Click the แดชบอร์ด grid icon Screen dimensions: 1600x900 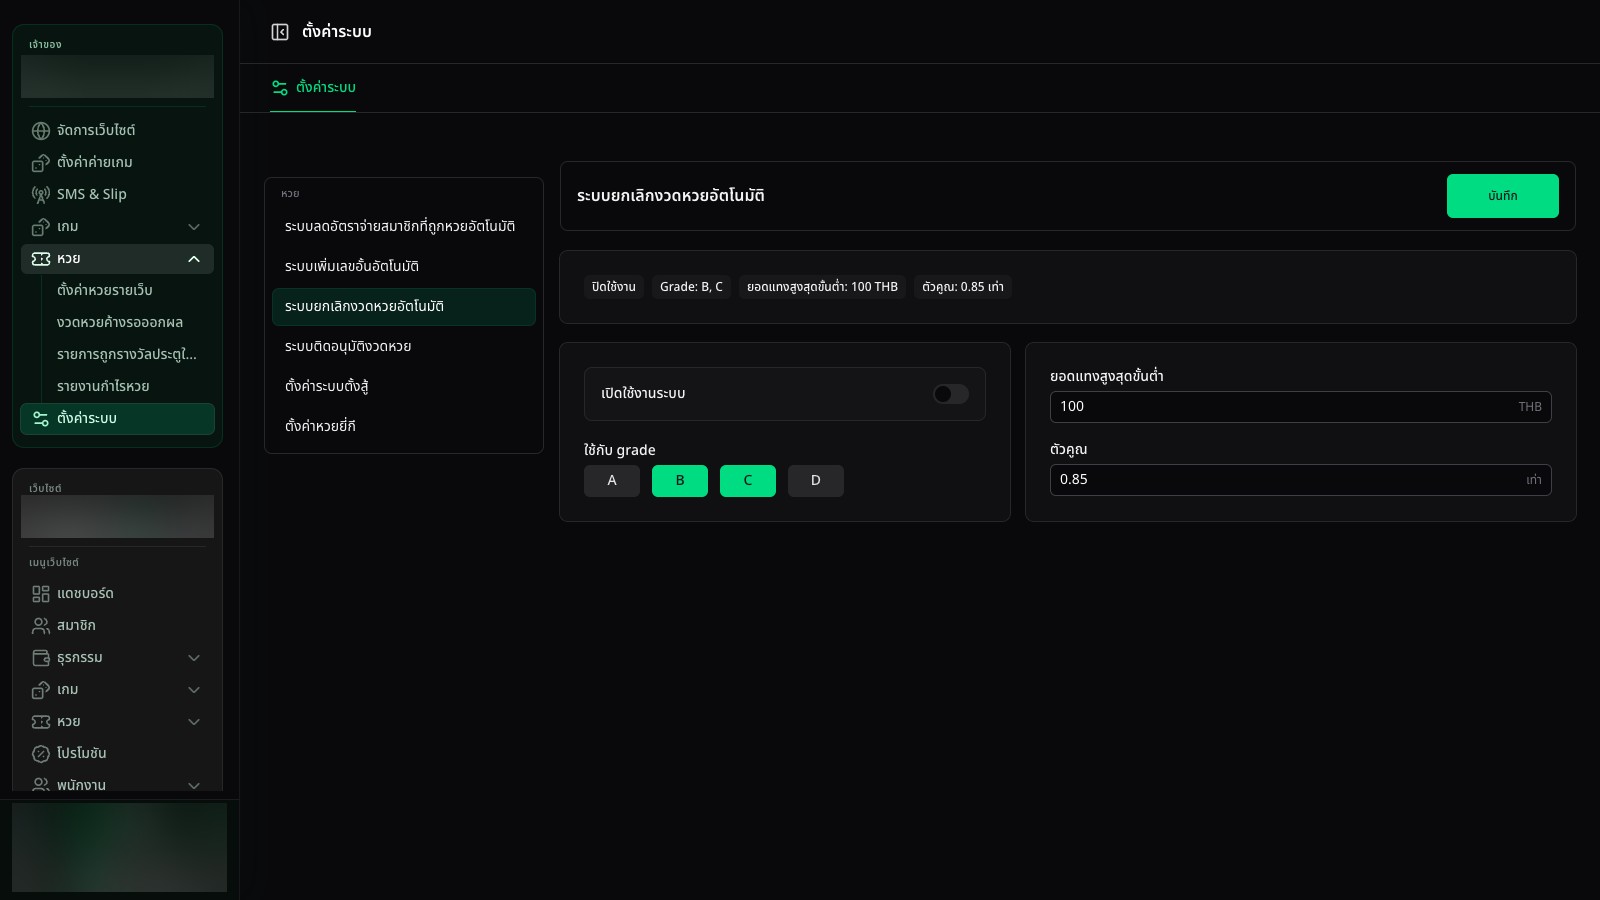coord(41,594)
